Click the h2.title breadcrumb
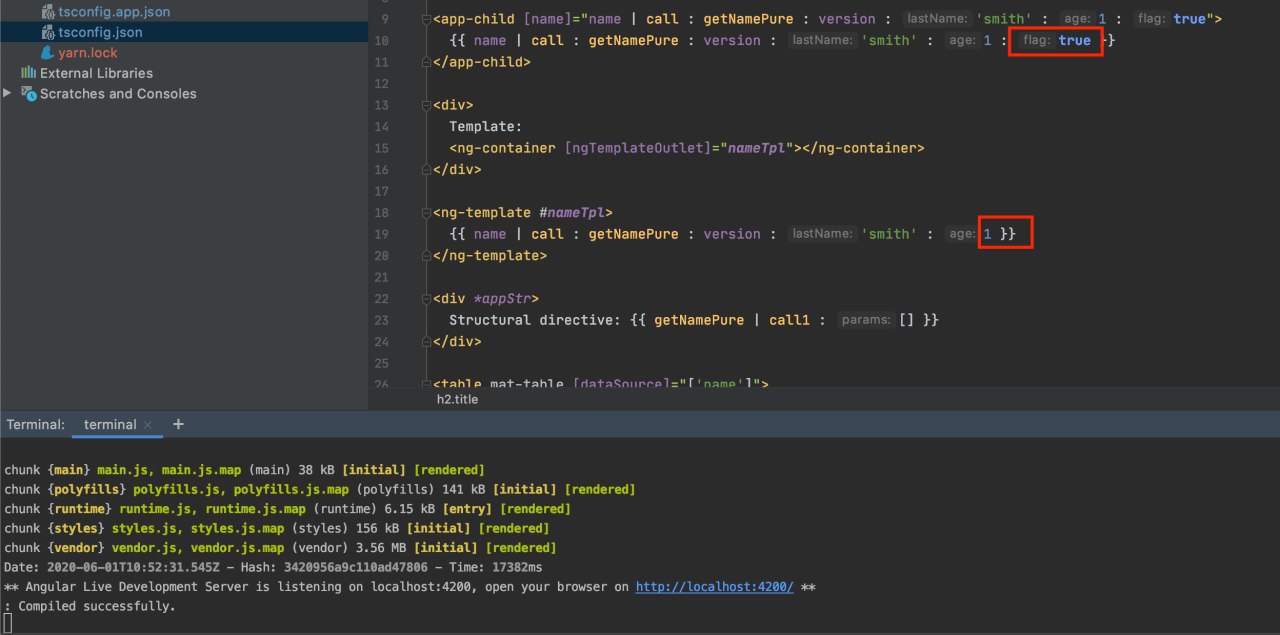 457,399
